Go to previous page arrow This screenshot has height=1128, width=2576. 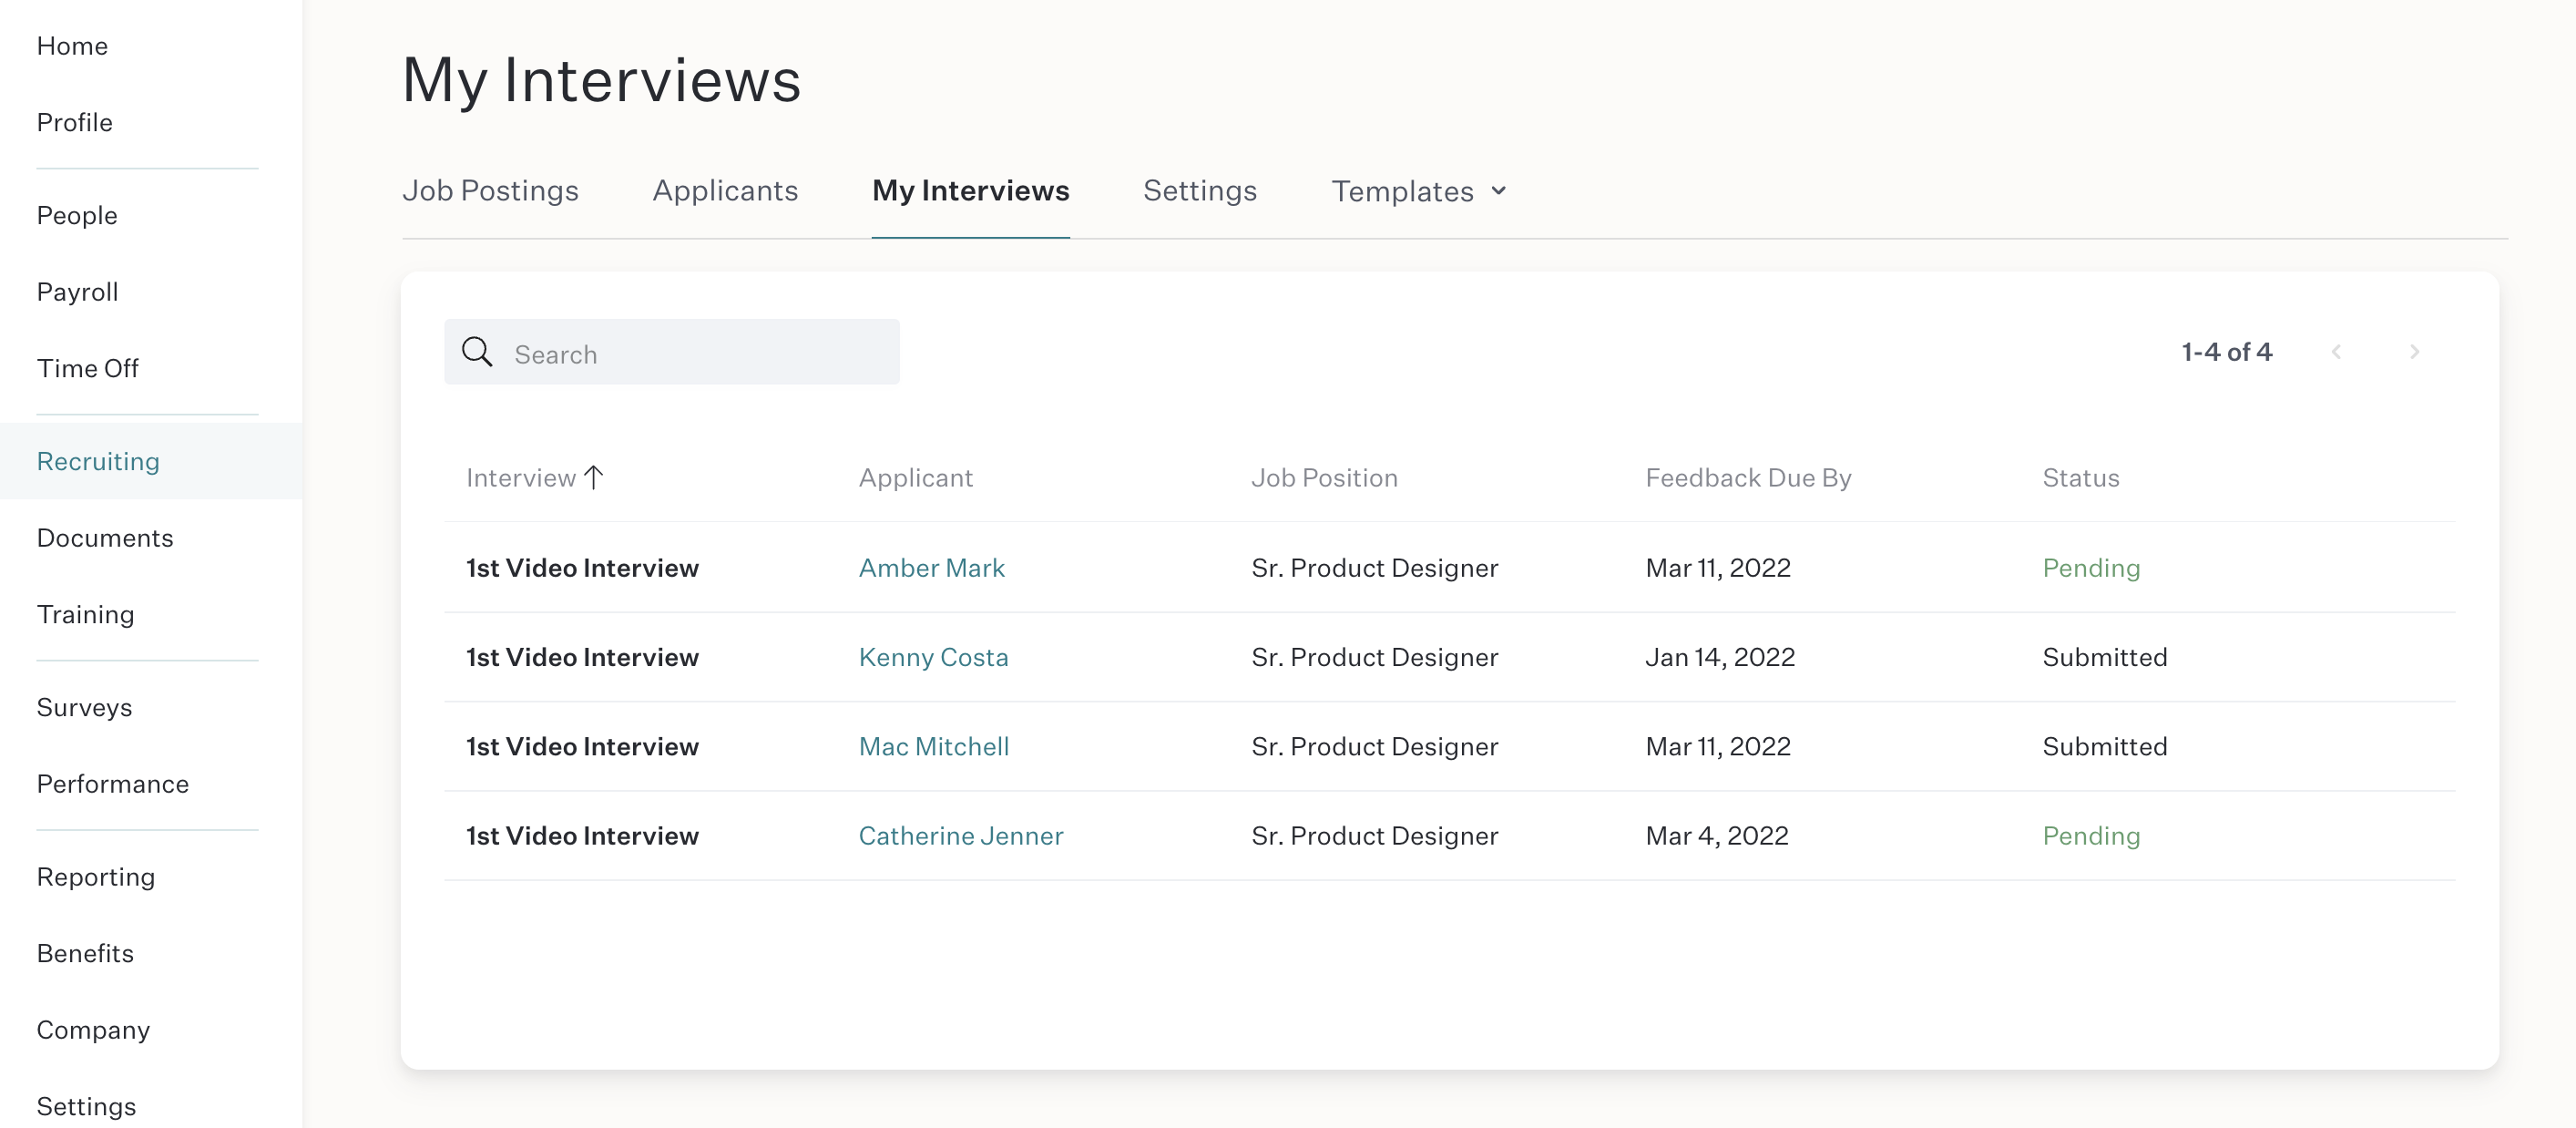(x=2336, y=352)
